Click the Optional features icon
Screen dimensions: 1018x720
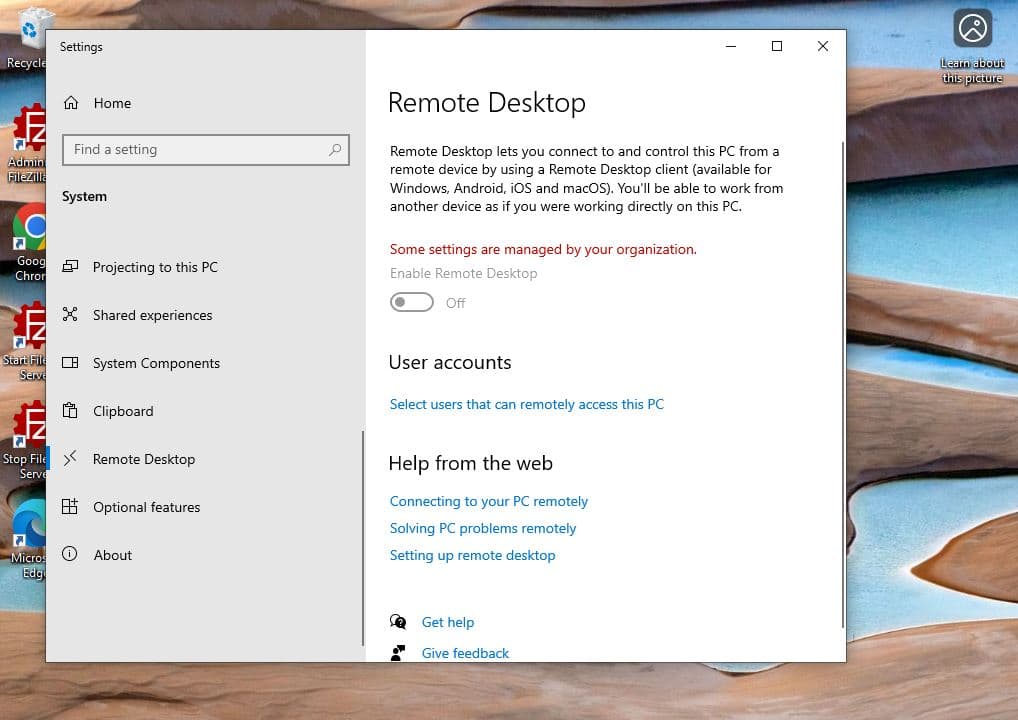click(x=70, y=507)
